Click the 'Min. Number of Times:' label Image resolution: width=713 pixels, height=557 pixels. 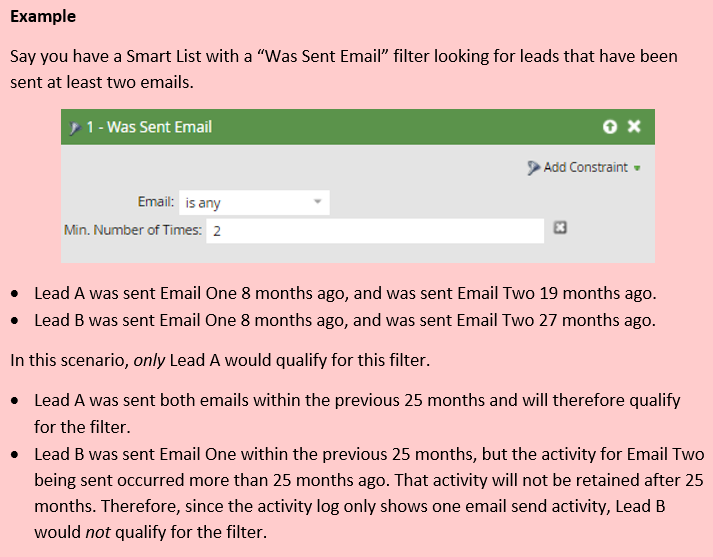[133, 230]
